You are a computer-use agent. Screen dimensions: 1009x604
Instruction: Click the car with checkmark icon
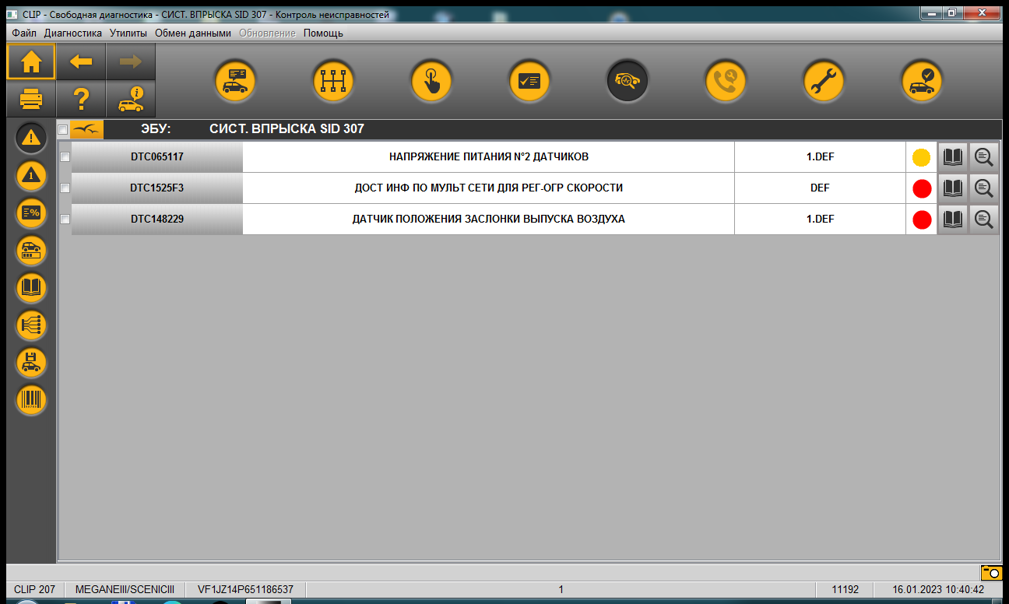pyautogui.click(x=921, y=81)
